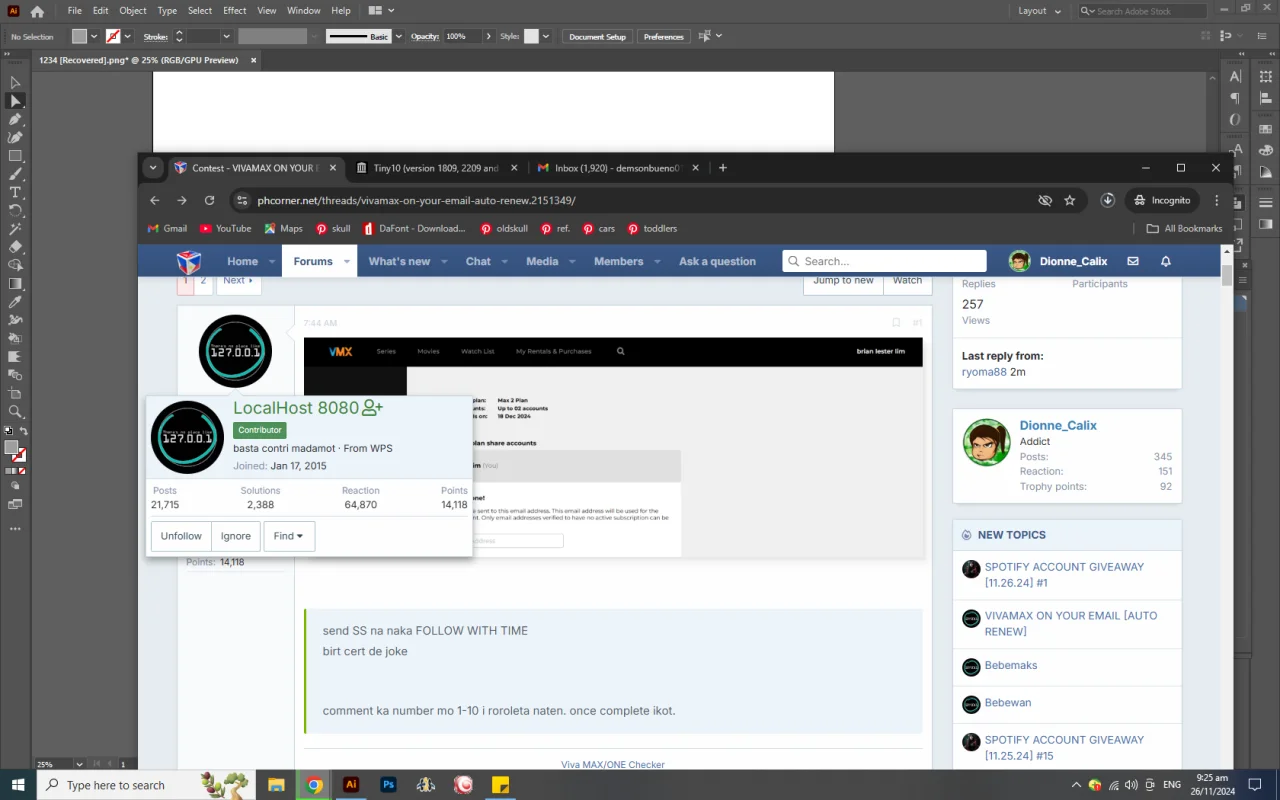Ignore user LocalHost 8080
1280x800 pixels.
[236, 536]
